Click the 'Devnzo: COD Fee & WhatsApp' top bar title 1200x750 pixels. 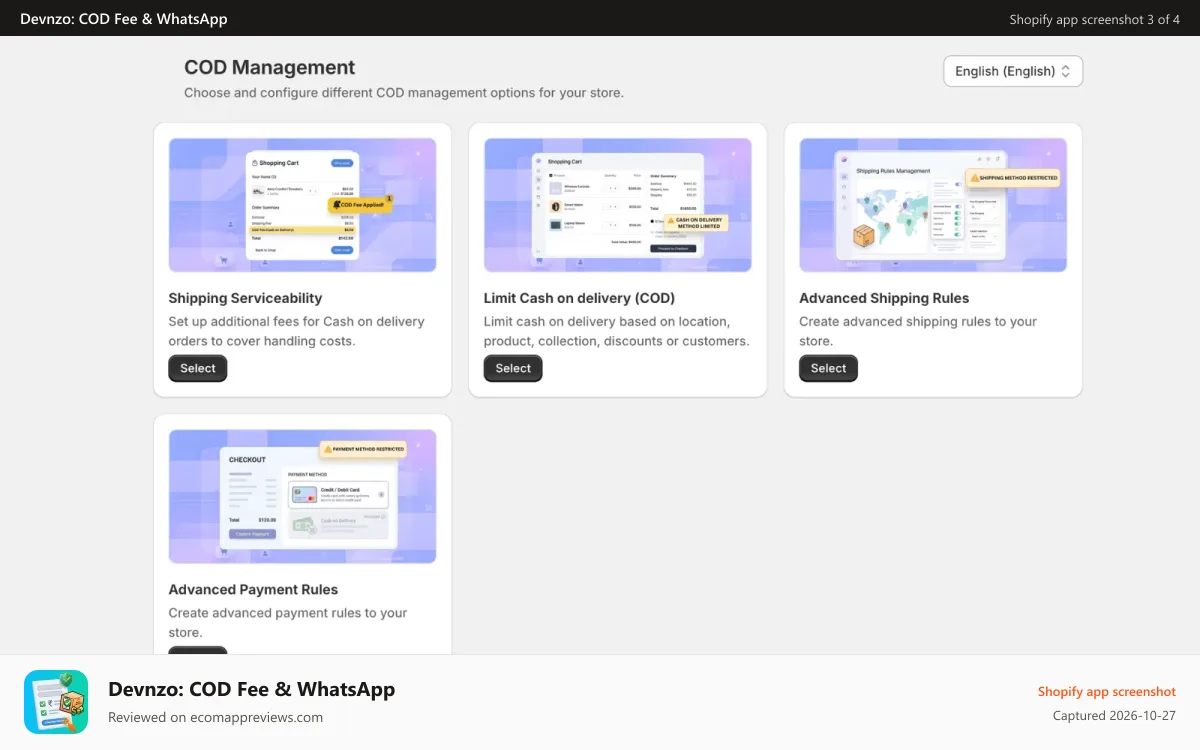coord(124,18)
